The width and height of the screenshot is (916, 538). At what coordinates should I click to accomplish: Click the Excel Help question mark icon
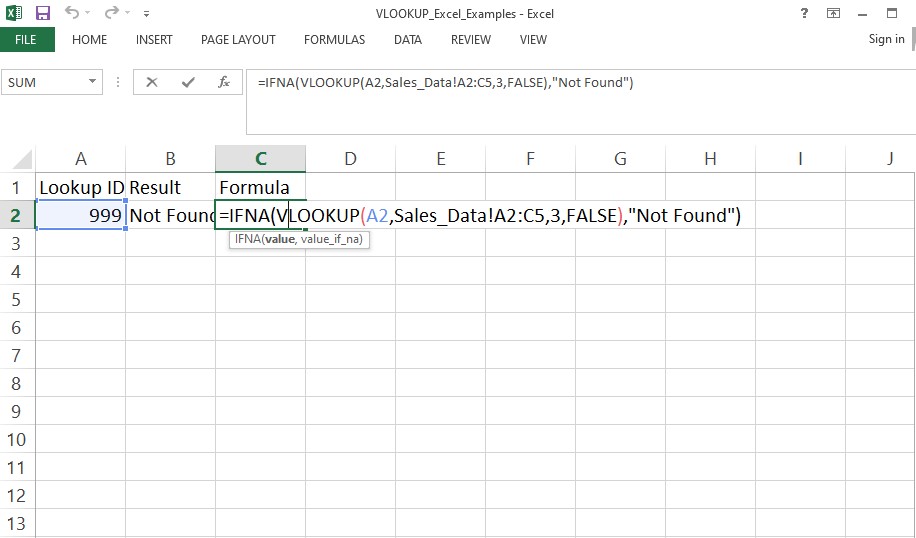805,14
